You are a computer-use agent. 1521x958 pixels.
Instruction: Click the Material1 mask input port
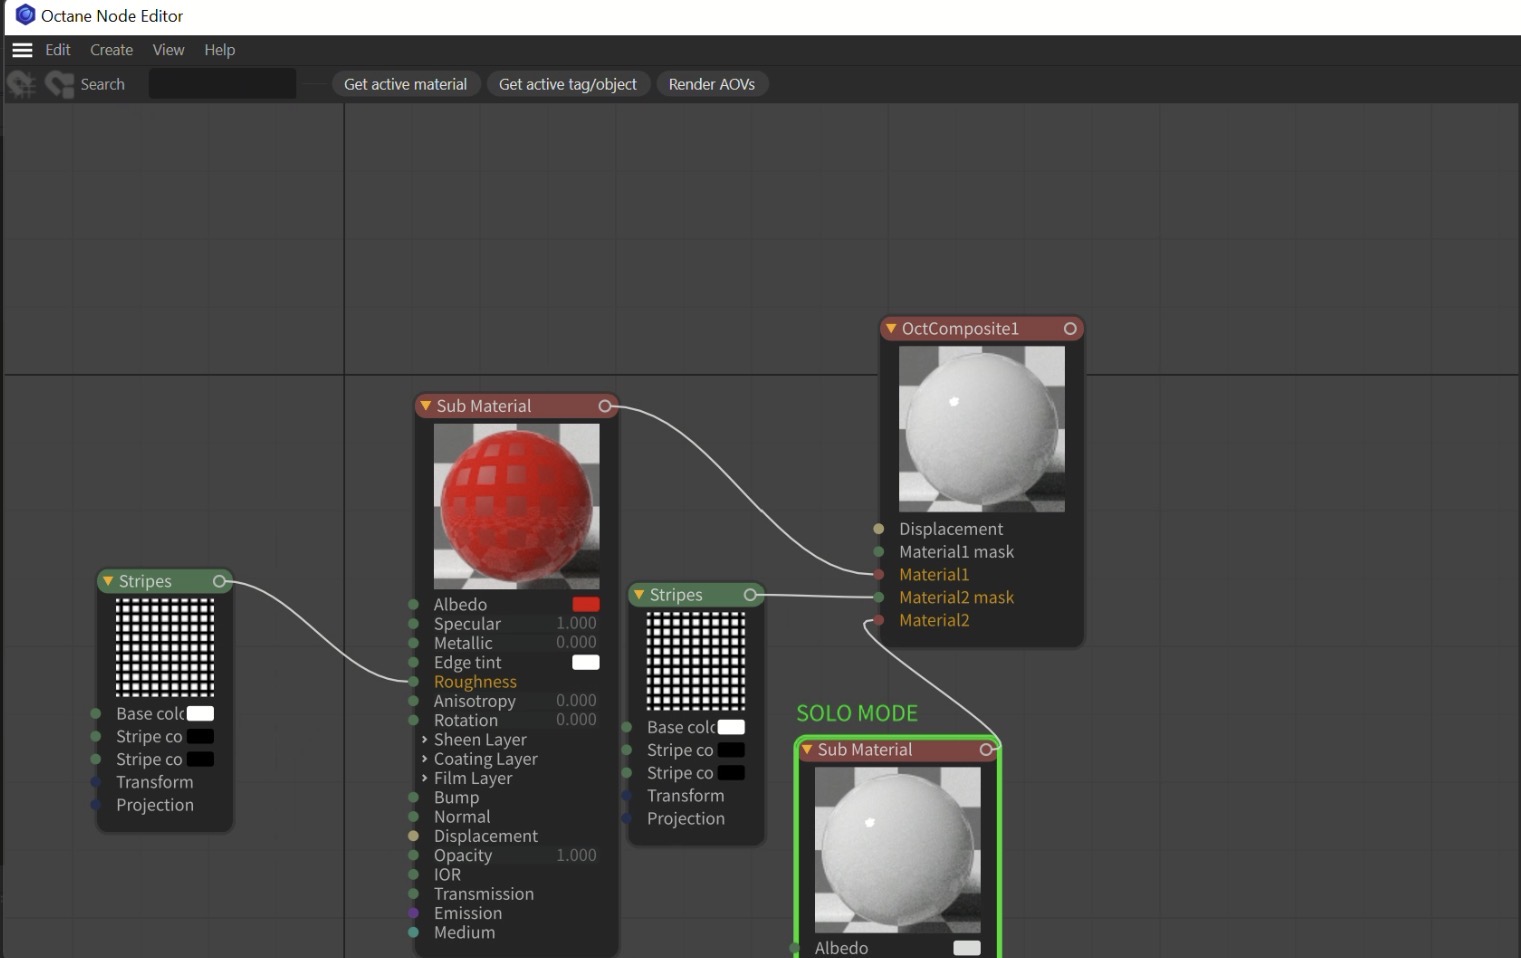[x=878, y=552]
